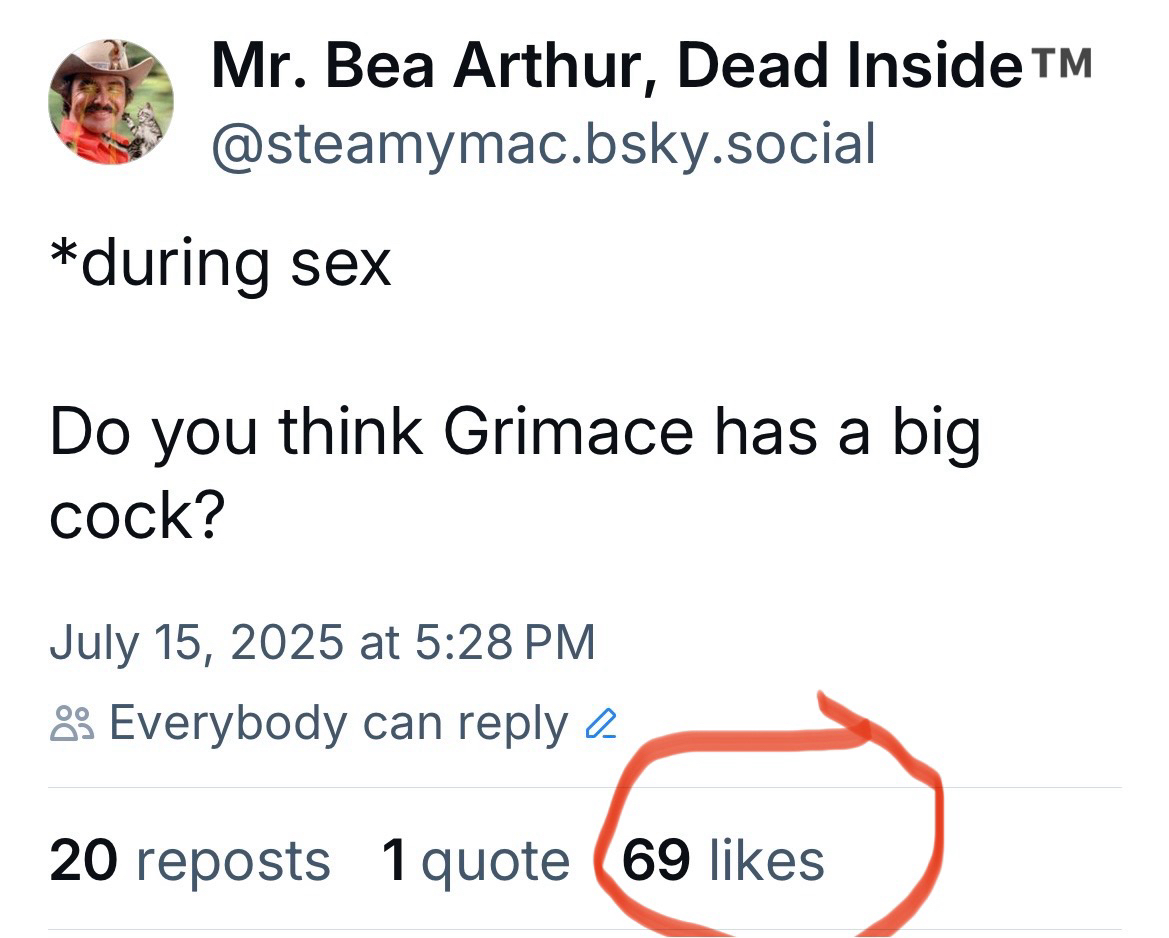This screenshot has height=938, width=1169.
Task: Click the word Grimace in the post
Action: coord(567,432)
